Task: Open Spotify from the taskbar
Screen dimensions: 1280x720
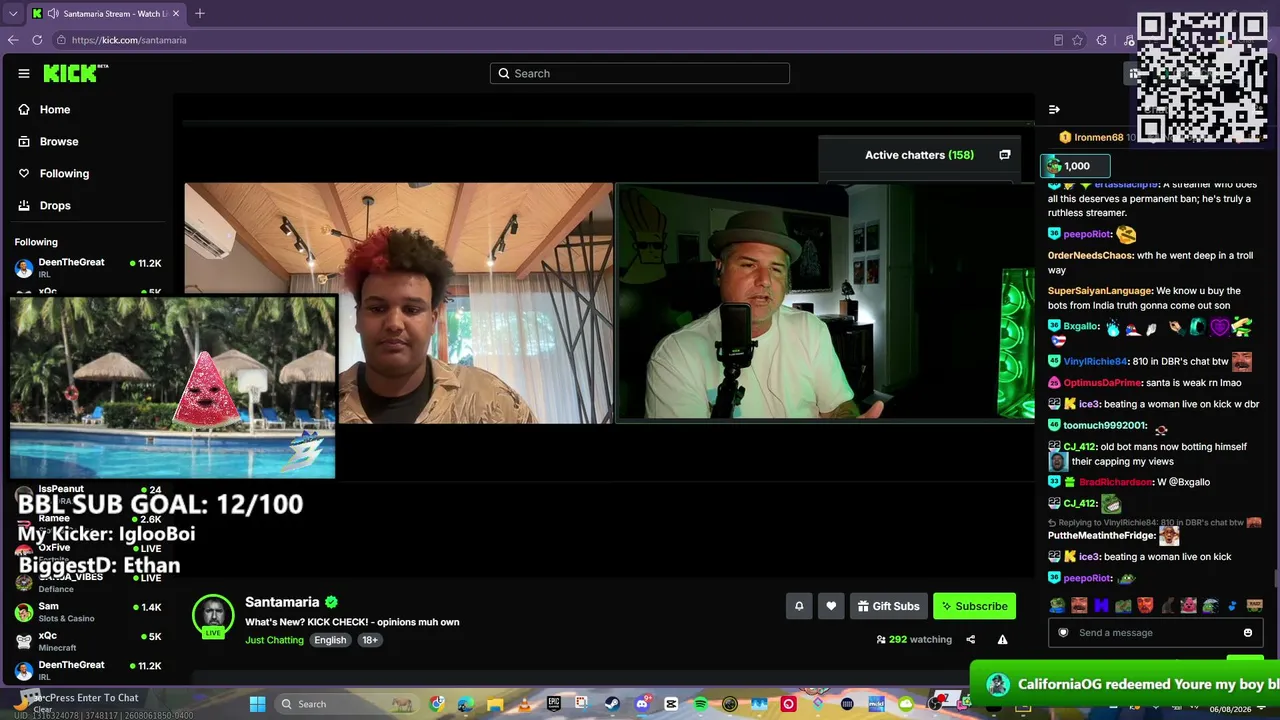Action: [x=700, y=704]
